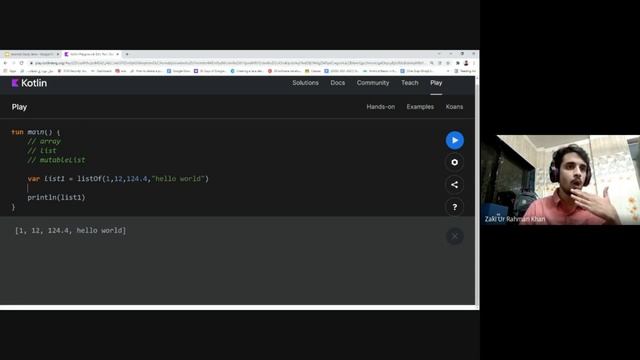Run the code with the blue play button
This screenshot has height=360, width=640.
click(454, 140)
